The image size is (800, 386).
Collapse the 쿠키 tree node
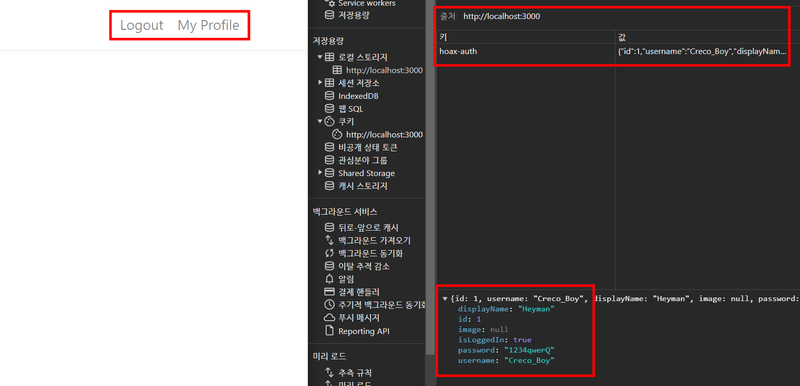(x=320, y=121)
